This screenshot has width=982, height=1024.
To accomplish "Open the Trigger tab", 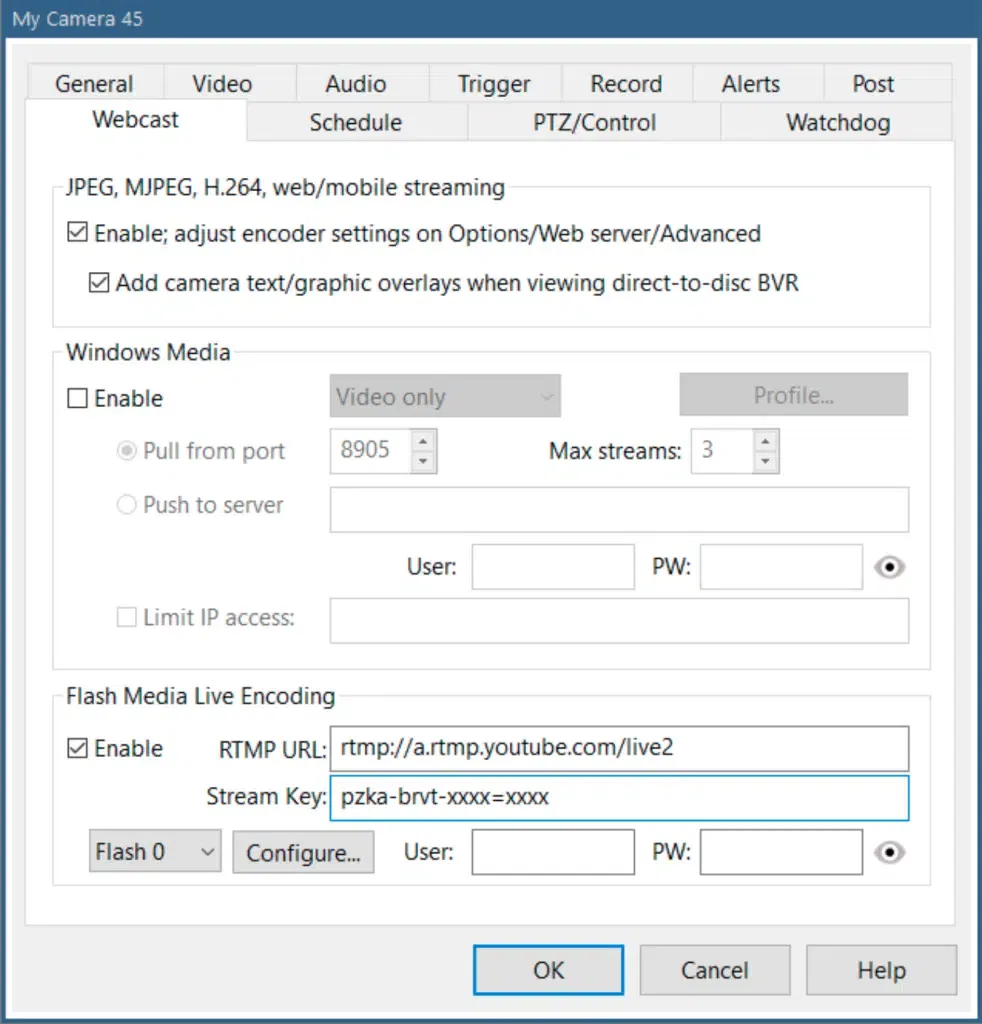I will click(x=494, y=84).
